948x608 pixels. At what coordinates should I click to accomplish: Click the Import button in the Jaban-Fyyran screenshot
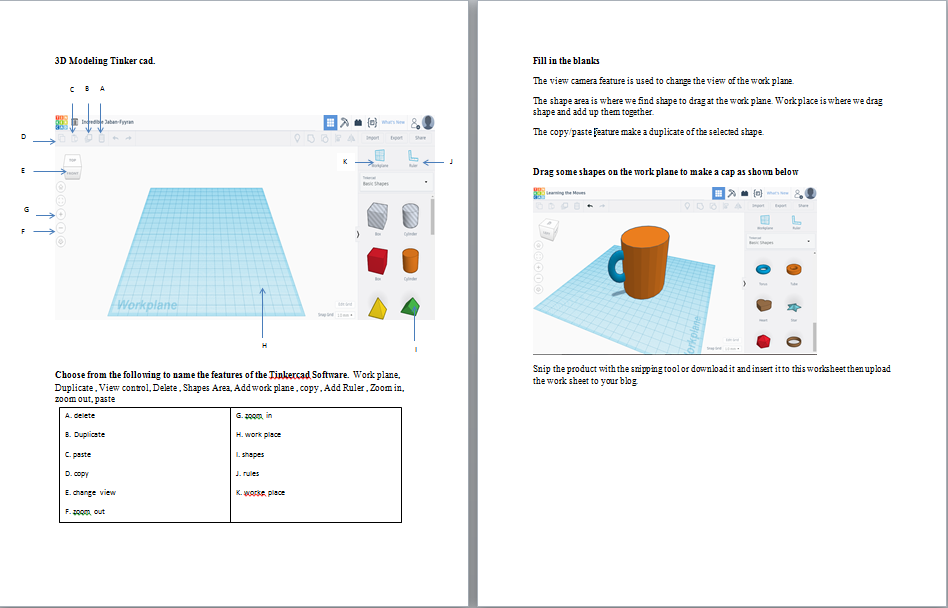pos(372,138)
